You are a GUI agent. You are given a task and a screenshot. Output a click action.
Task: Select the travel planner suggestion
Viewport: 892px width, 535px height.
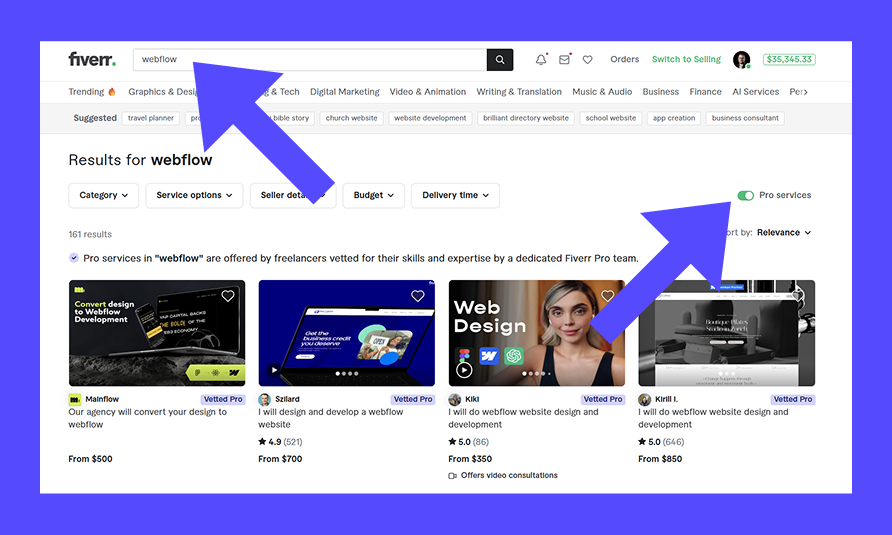pos(151,118)
